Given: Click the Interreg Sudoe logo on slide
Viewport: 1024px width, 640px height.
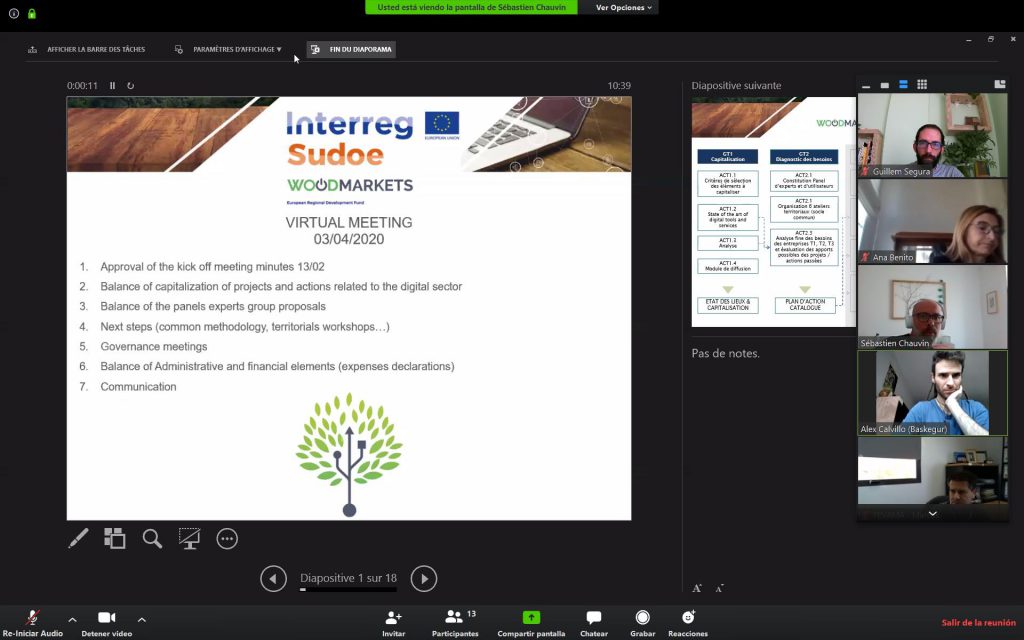Looking at the screenshot, I should coord(373,138).
